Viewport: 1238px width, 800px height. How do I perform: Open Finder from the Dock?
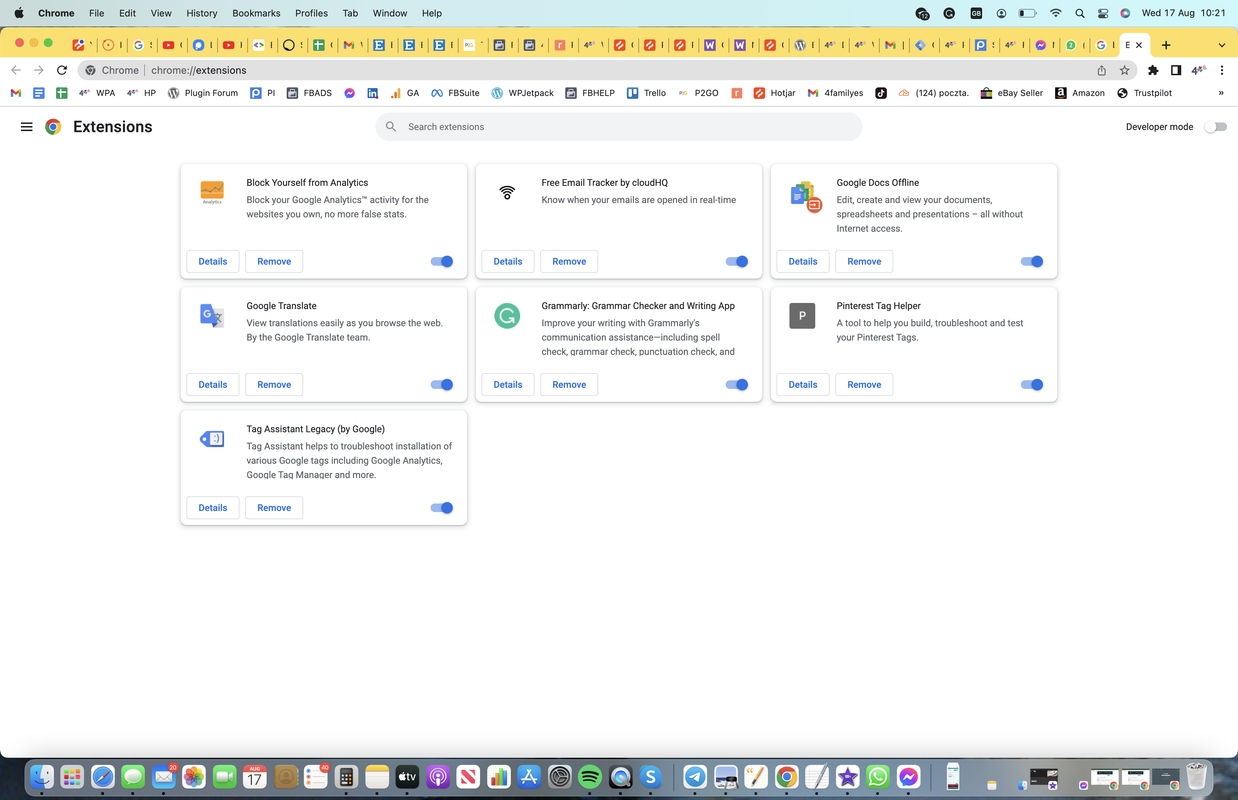pos(41,776)
